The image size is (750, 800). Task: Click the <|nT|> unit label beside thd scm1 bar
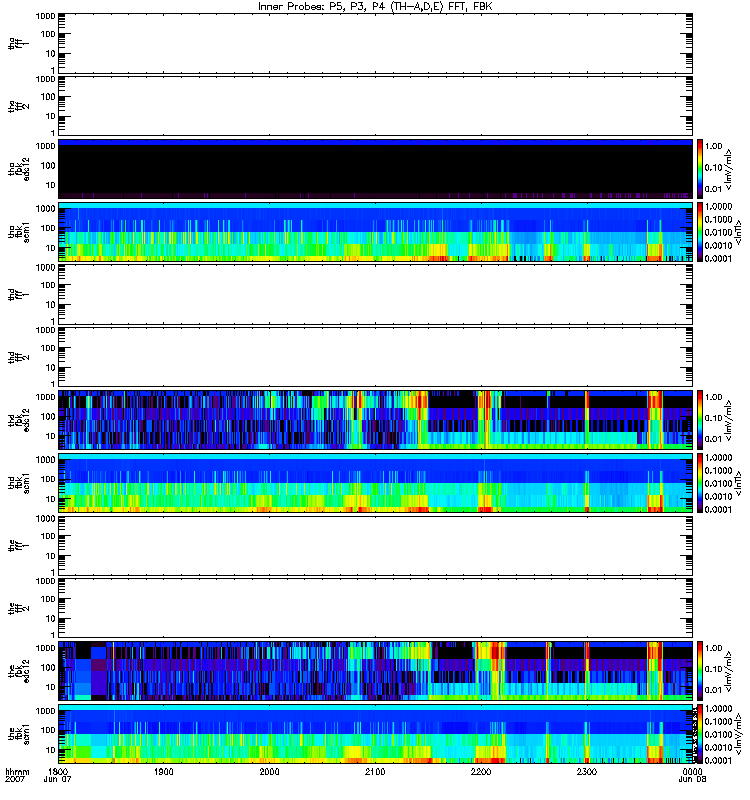coord(737,483)
